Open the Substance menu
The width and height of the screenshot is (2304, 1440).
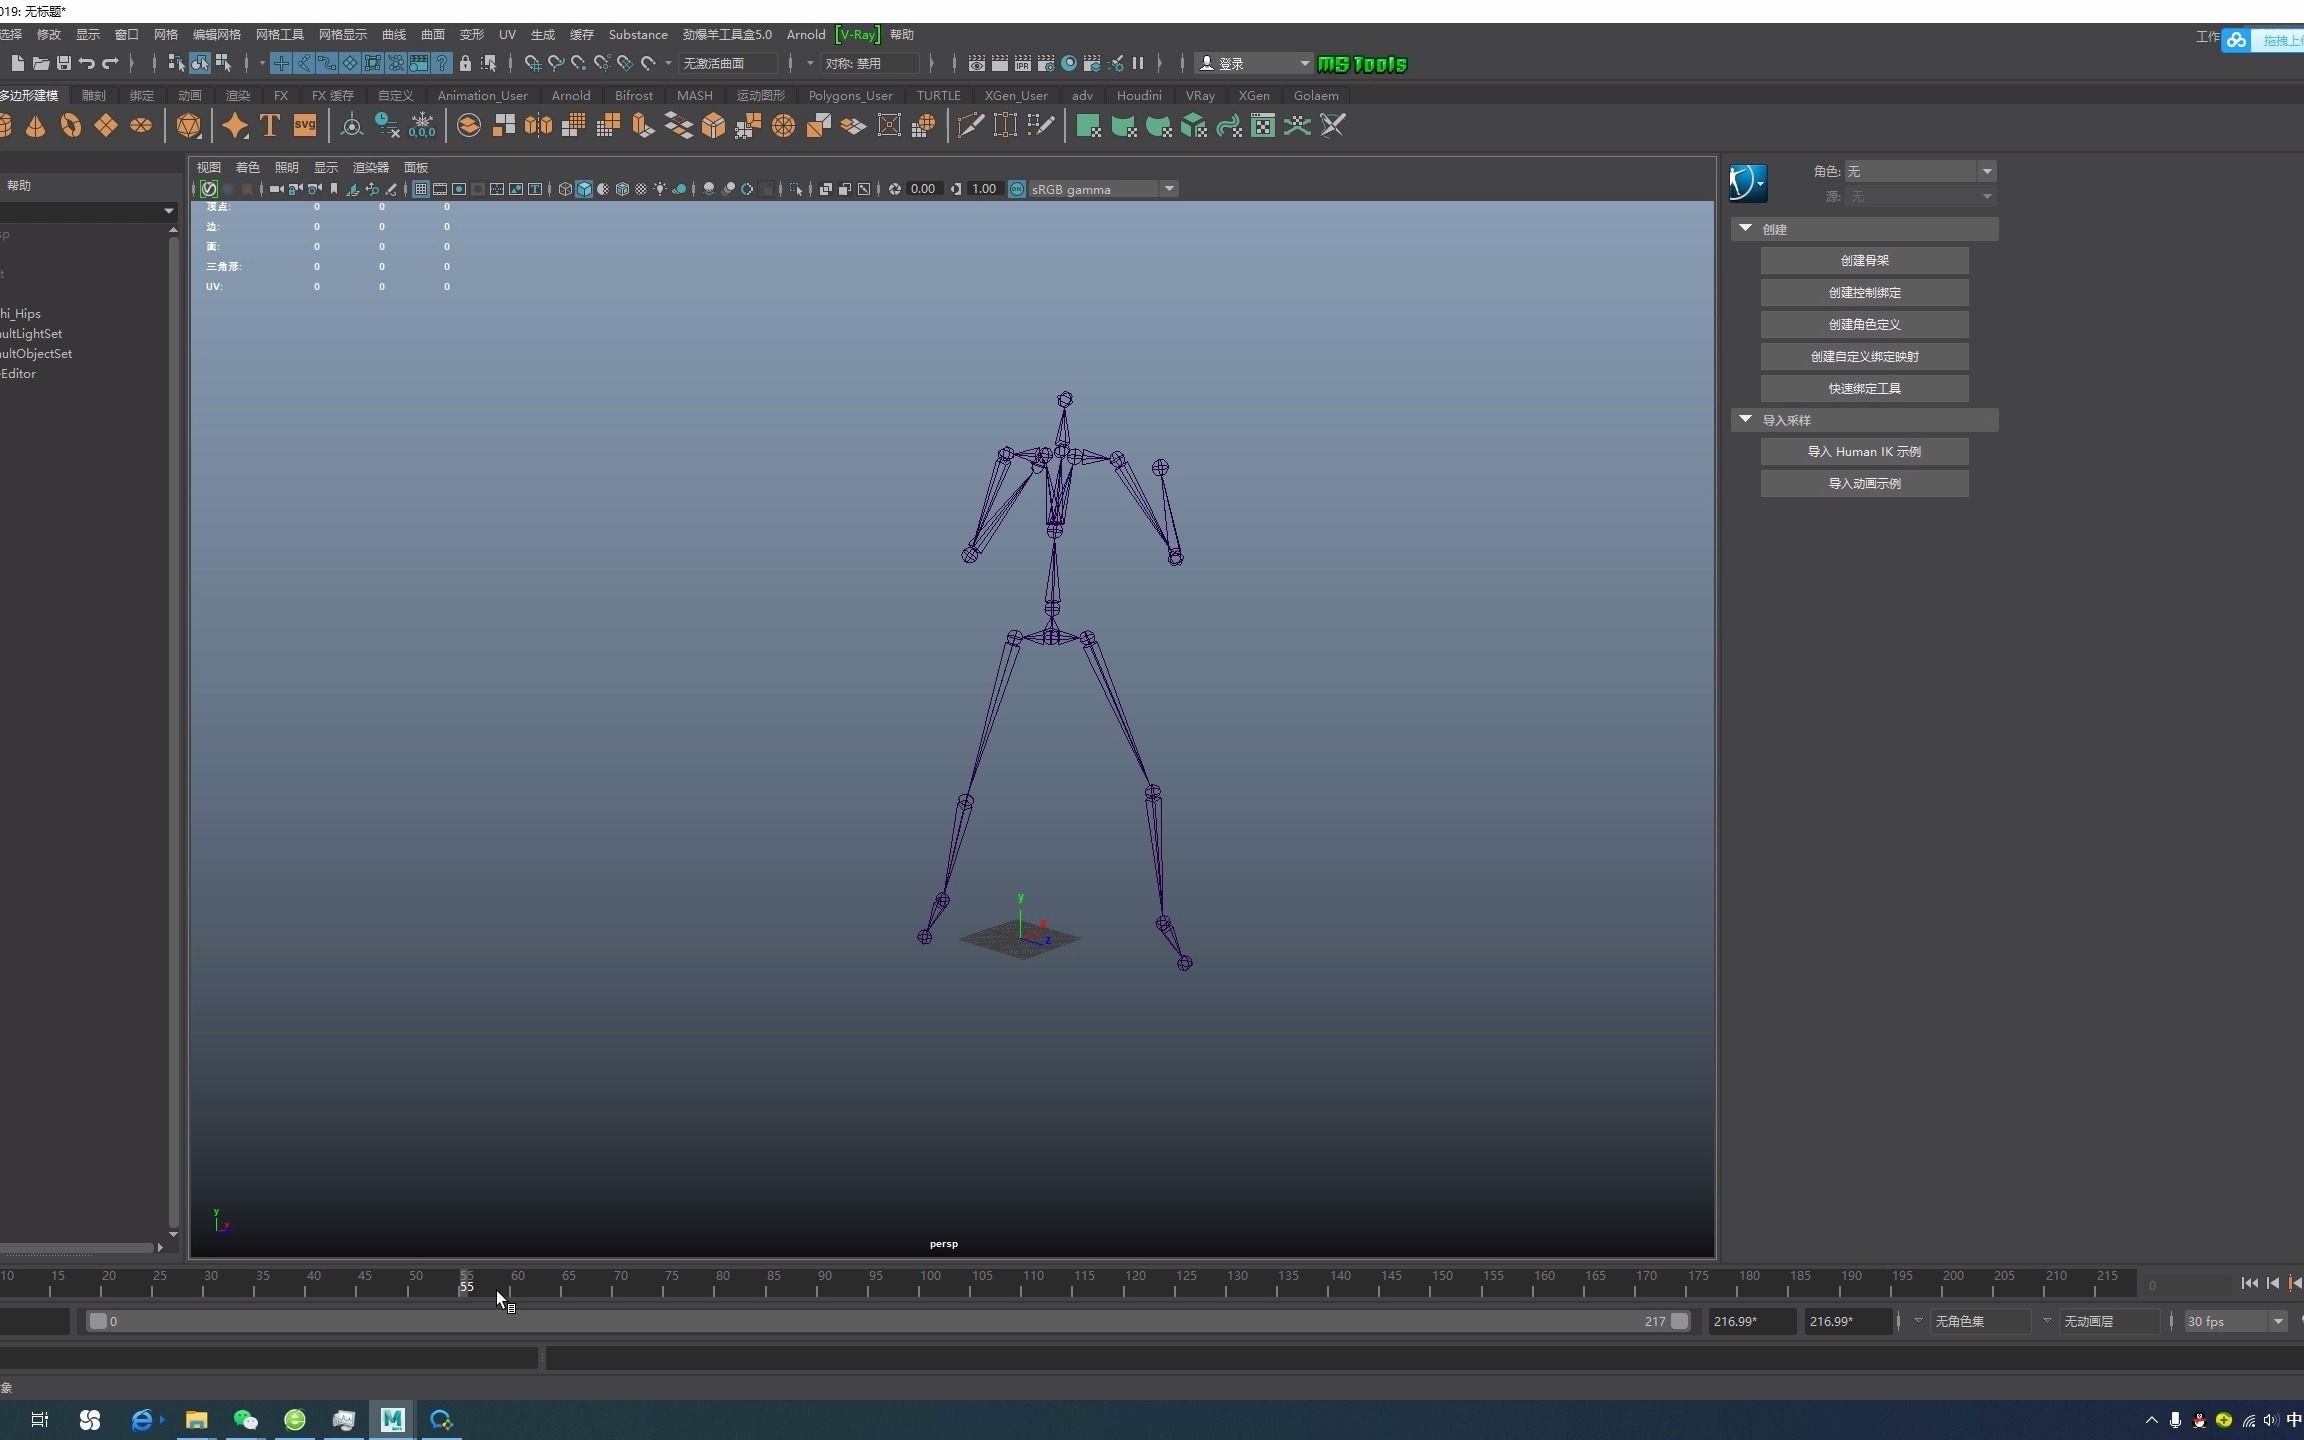click(637, 34)
